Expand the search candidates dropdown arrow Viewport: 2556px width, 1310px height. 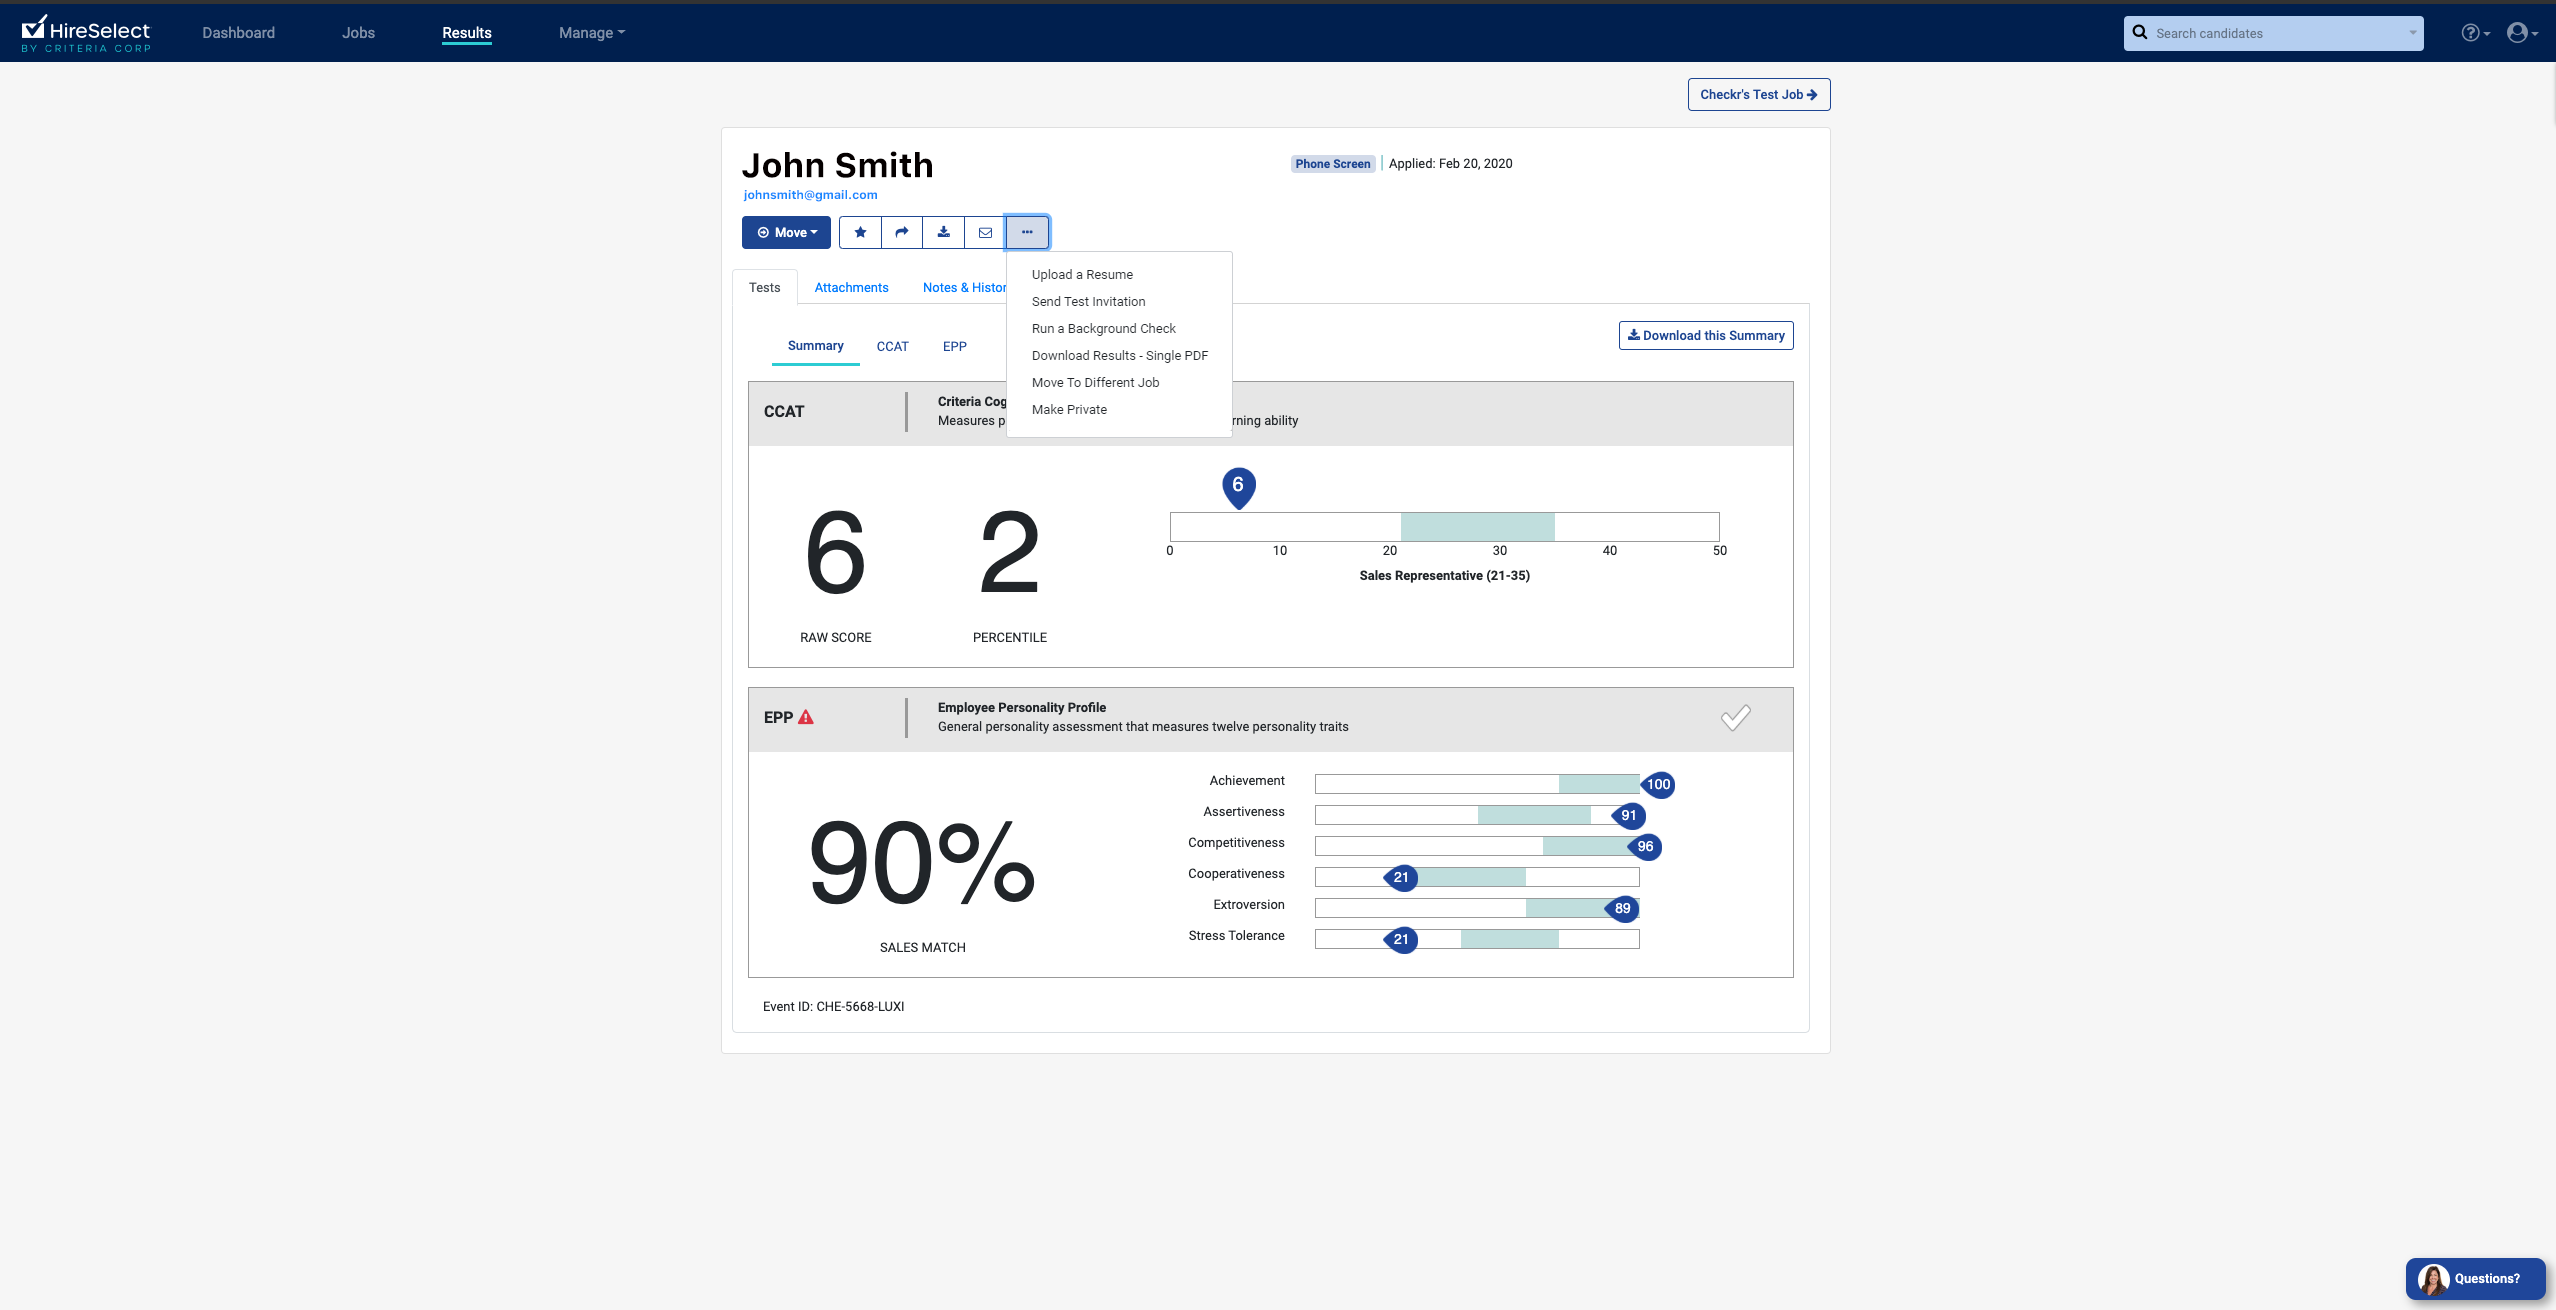2412,33
